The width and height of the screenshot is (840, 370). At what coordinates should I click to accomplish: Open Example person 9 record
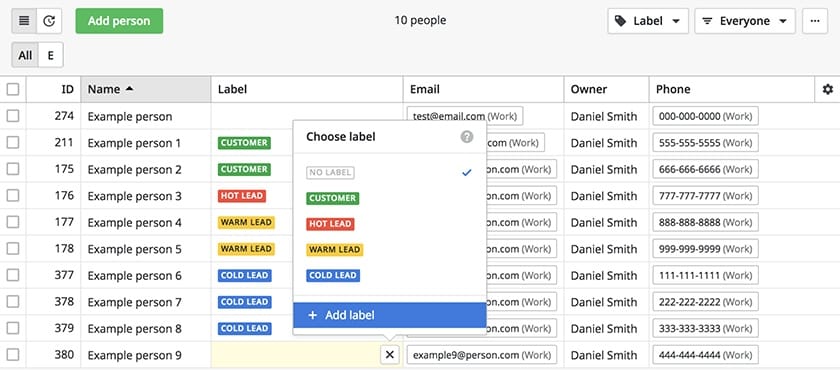134,355
